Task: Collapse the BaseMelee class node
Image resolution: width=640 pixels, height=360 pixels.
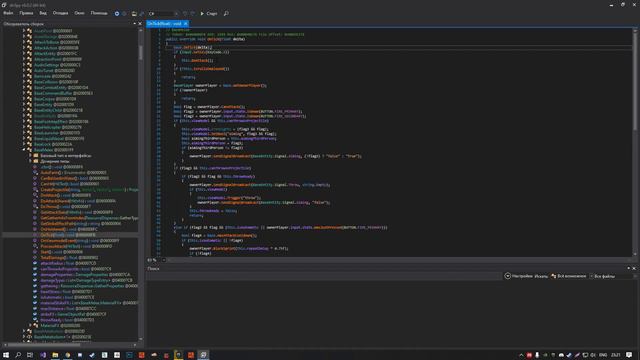Action: coord(24,150)
